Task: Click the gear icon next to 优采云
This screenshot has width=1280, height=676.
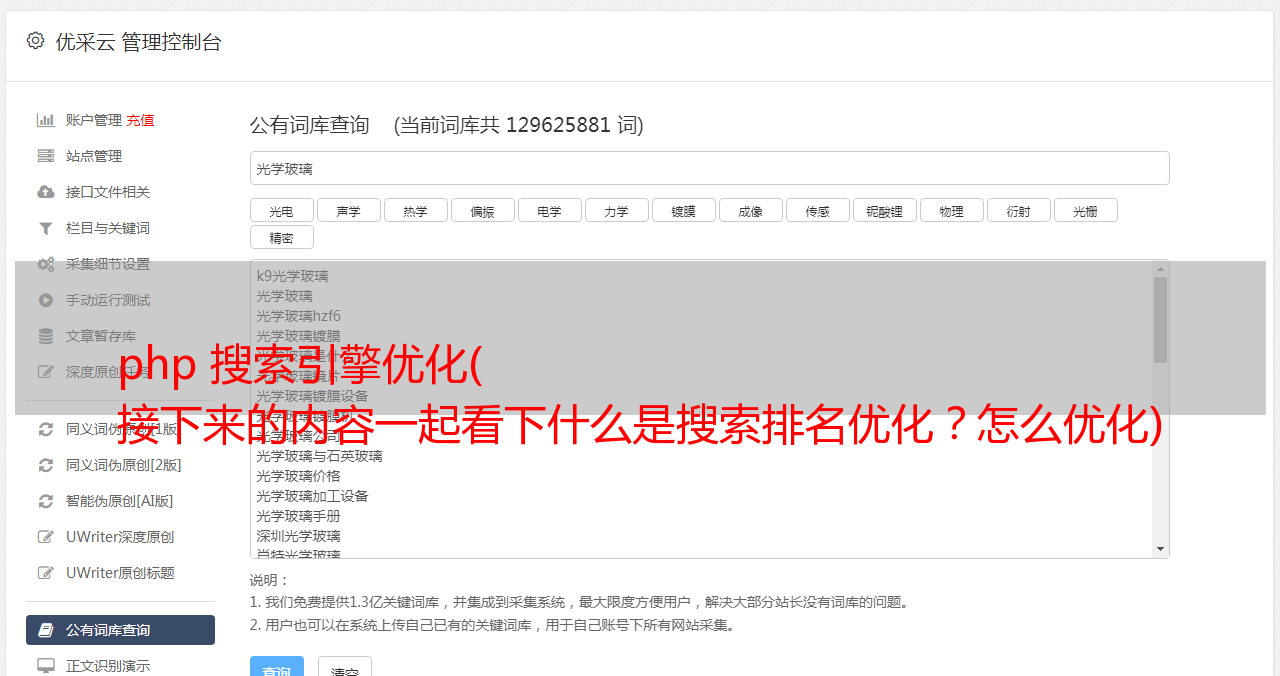Action: click(x=36, y=41)
